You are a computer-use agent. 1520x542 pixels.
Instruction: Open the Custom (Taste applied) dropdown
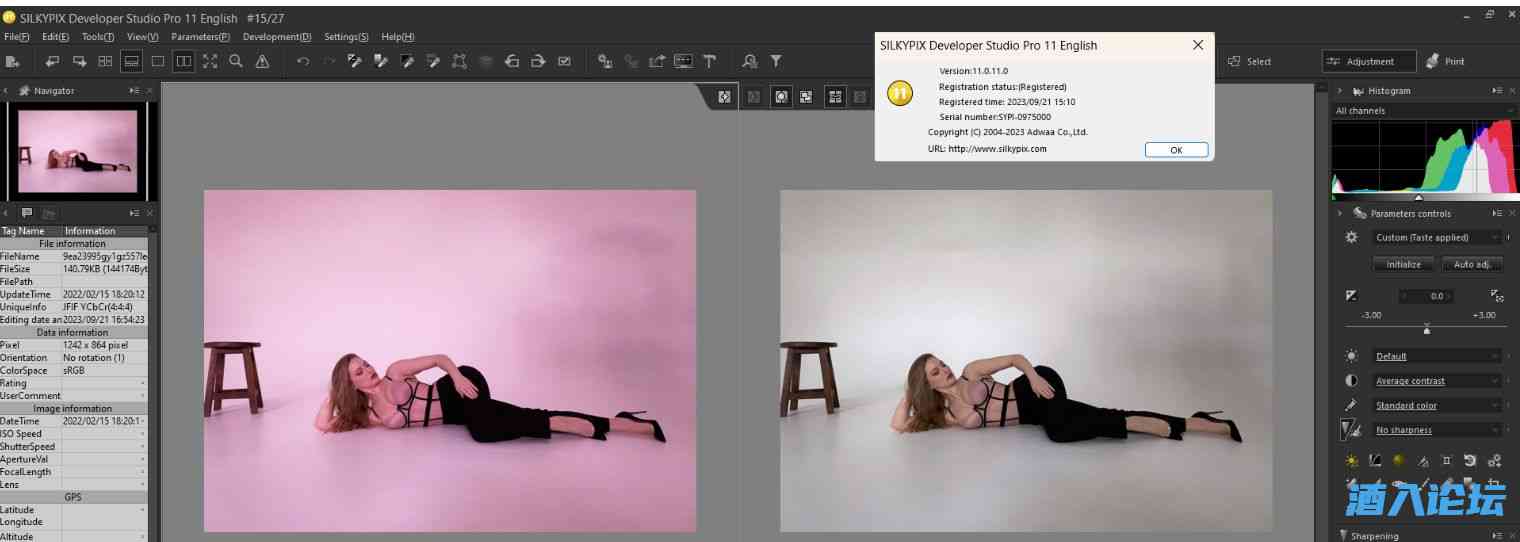[x=1437, y=238]
